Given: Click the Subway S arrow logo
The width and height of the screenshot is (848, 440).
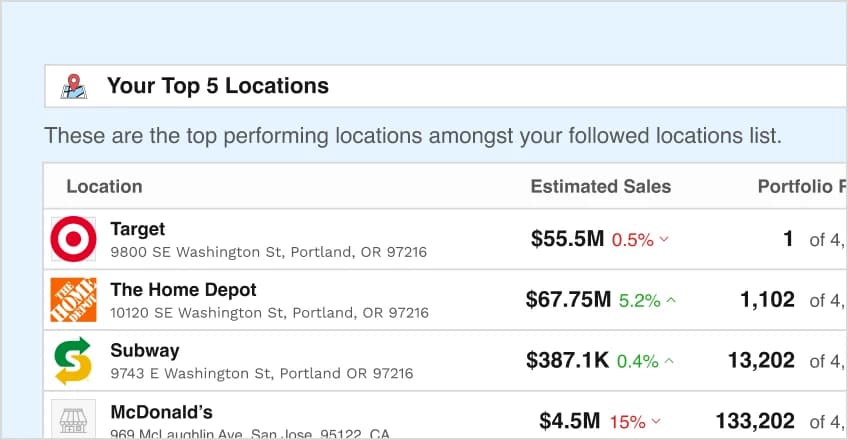Looking at the screenshot, I should coord(73,361).
